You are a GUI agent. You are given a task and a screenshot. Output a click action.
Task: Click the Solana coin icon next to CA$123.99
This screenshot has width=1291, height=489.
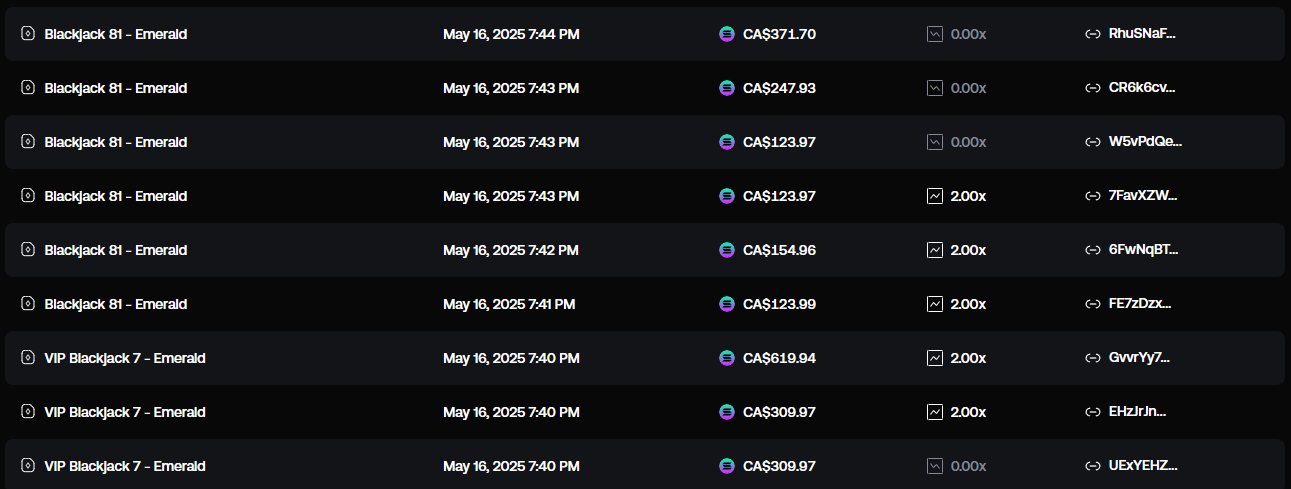click(727, 304)
